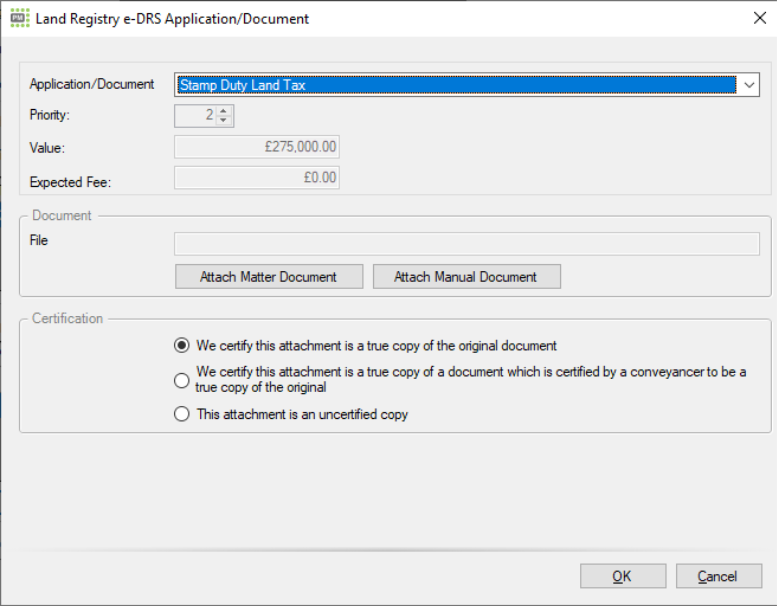Open the Application/Document dropdown arrow

[x=749, y=85]
